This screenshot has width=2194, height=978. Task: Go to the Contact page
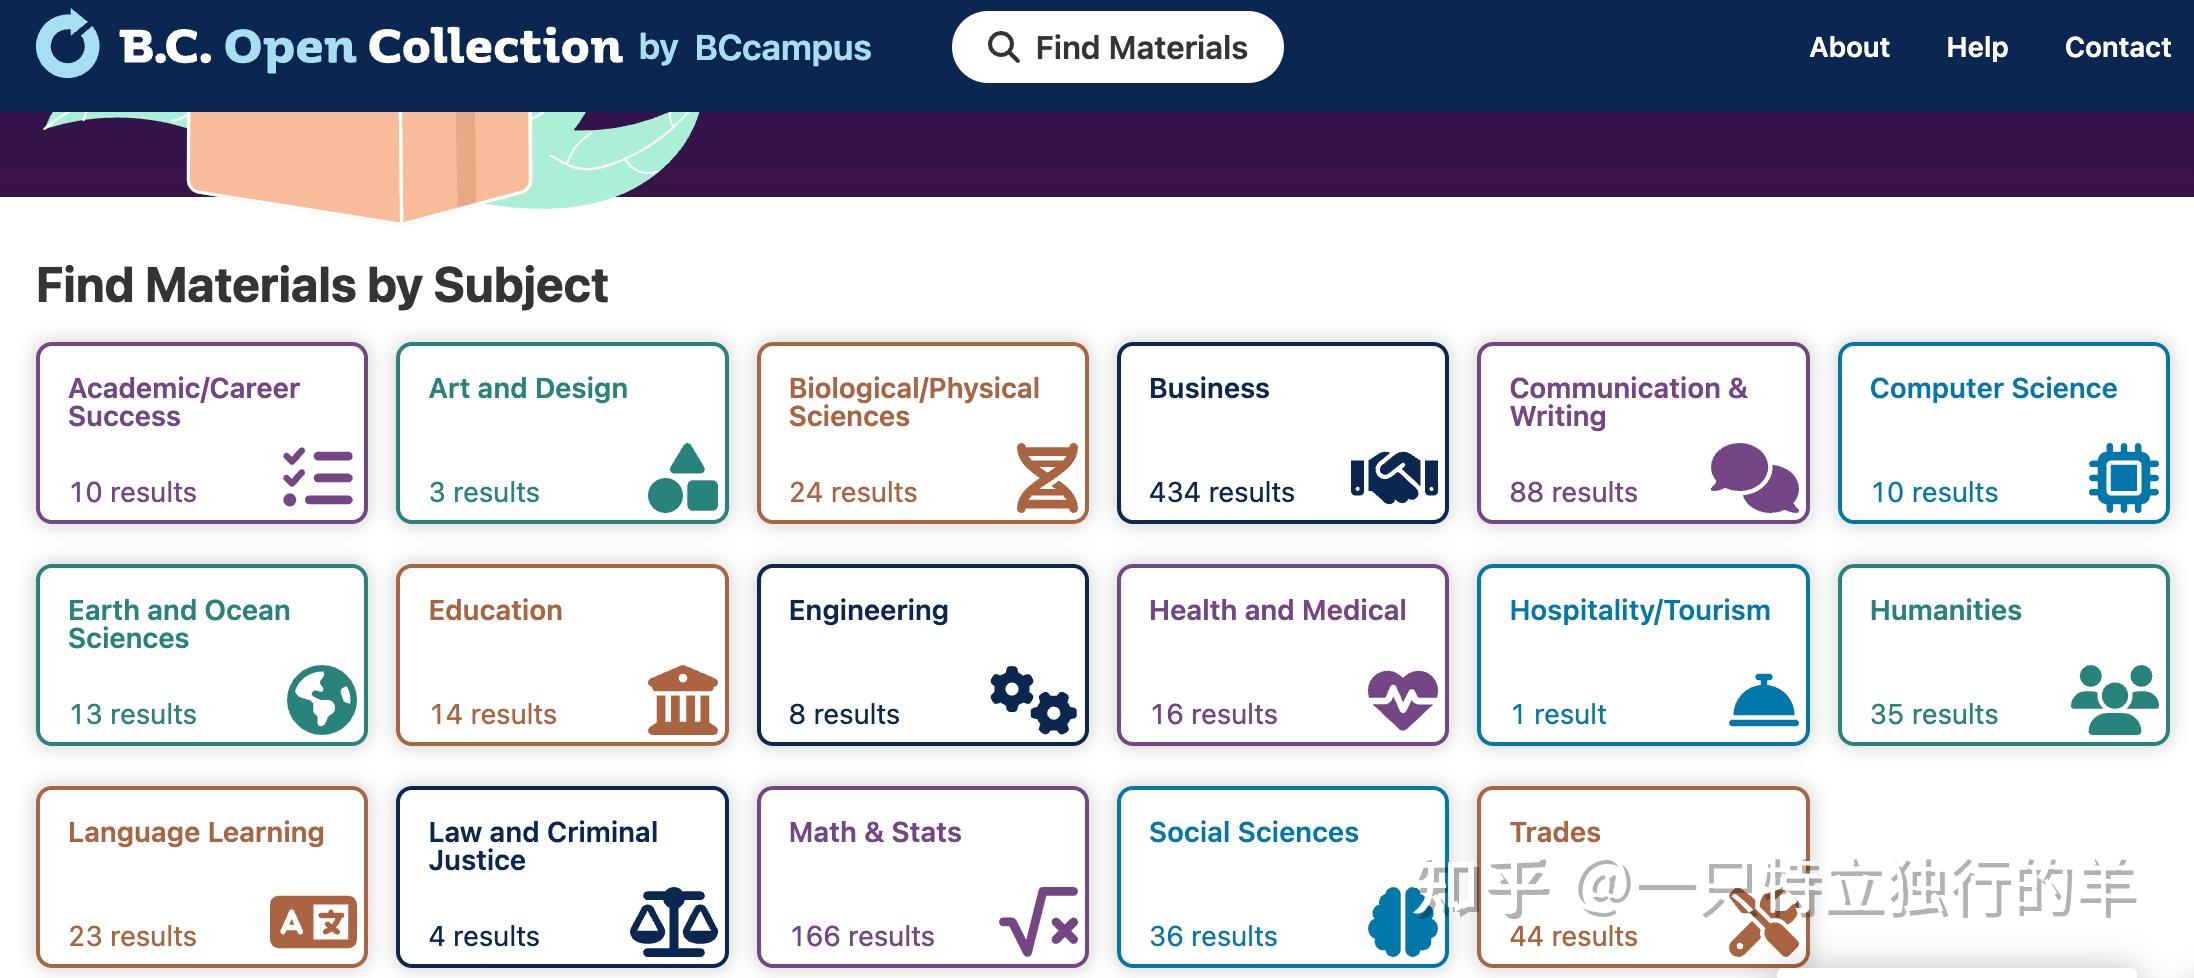click(x=2117, y=47)
